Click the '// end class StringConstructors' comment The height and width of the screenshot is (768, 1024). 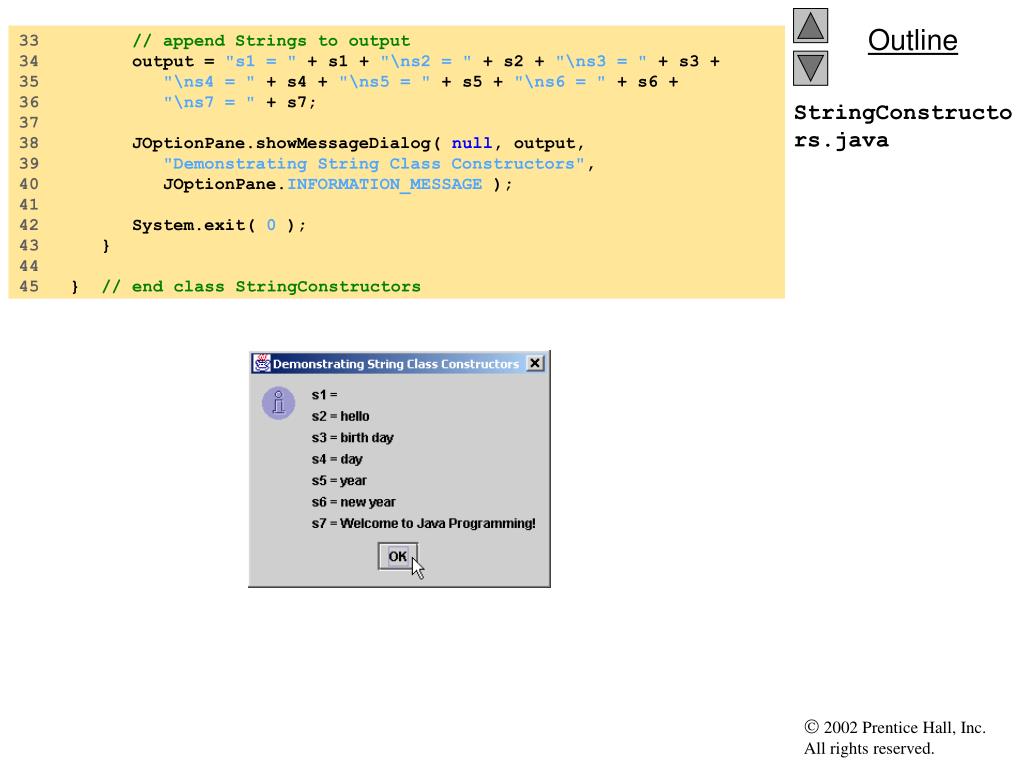[x=261, y=287]
